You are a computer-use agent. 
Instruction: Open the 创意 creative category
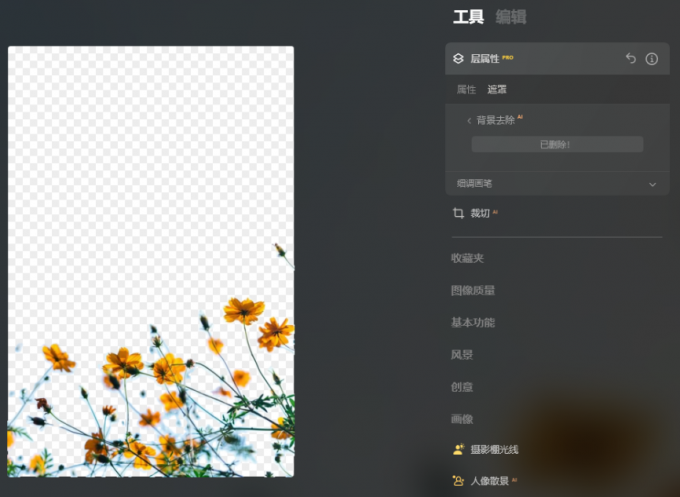click(461, 387)
